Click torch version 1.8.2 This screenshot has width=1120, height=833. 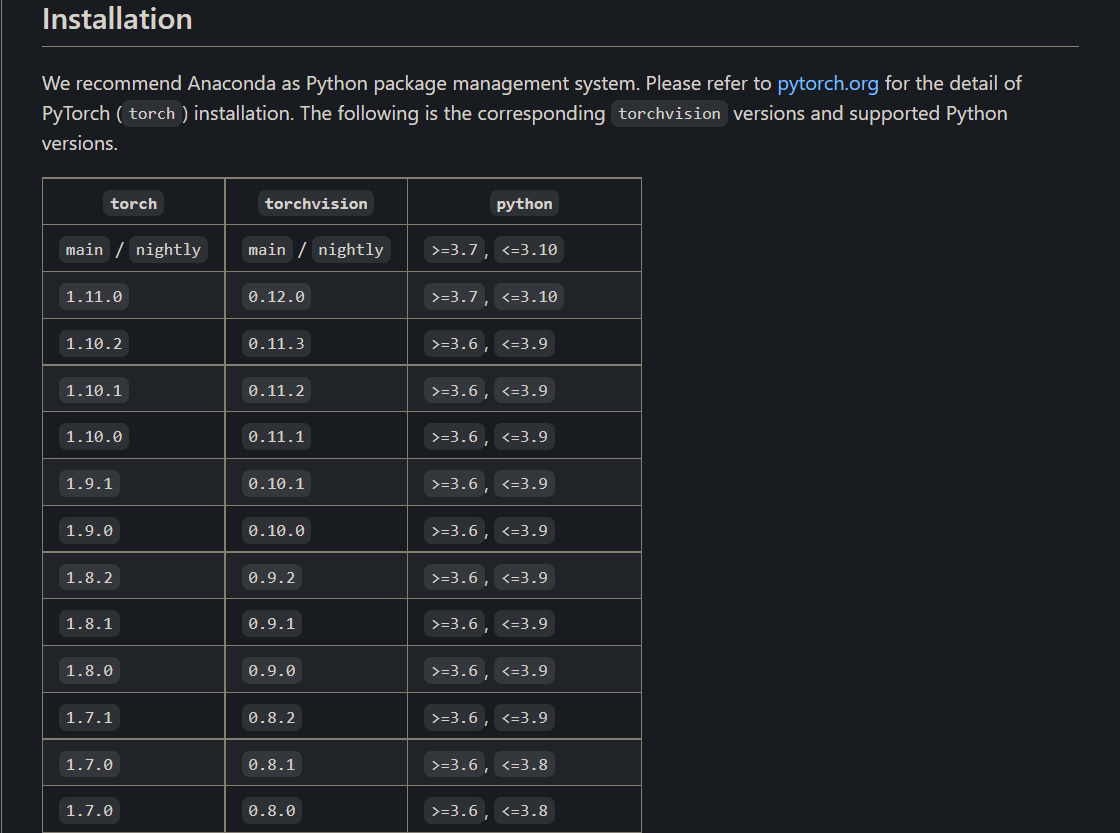89,577
